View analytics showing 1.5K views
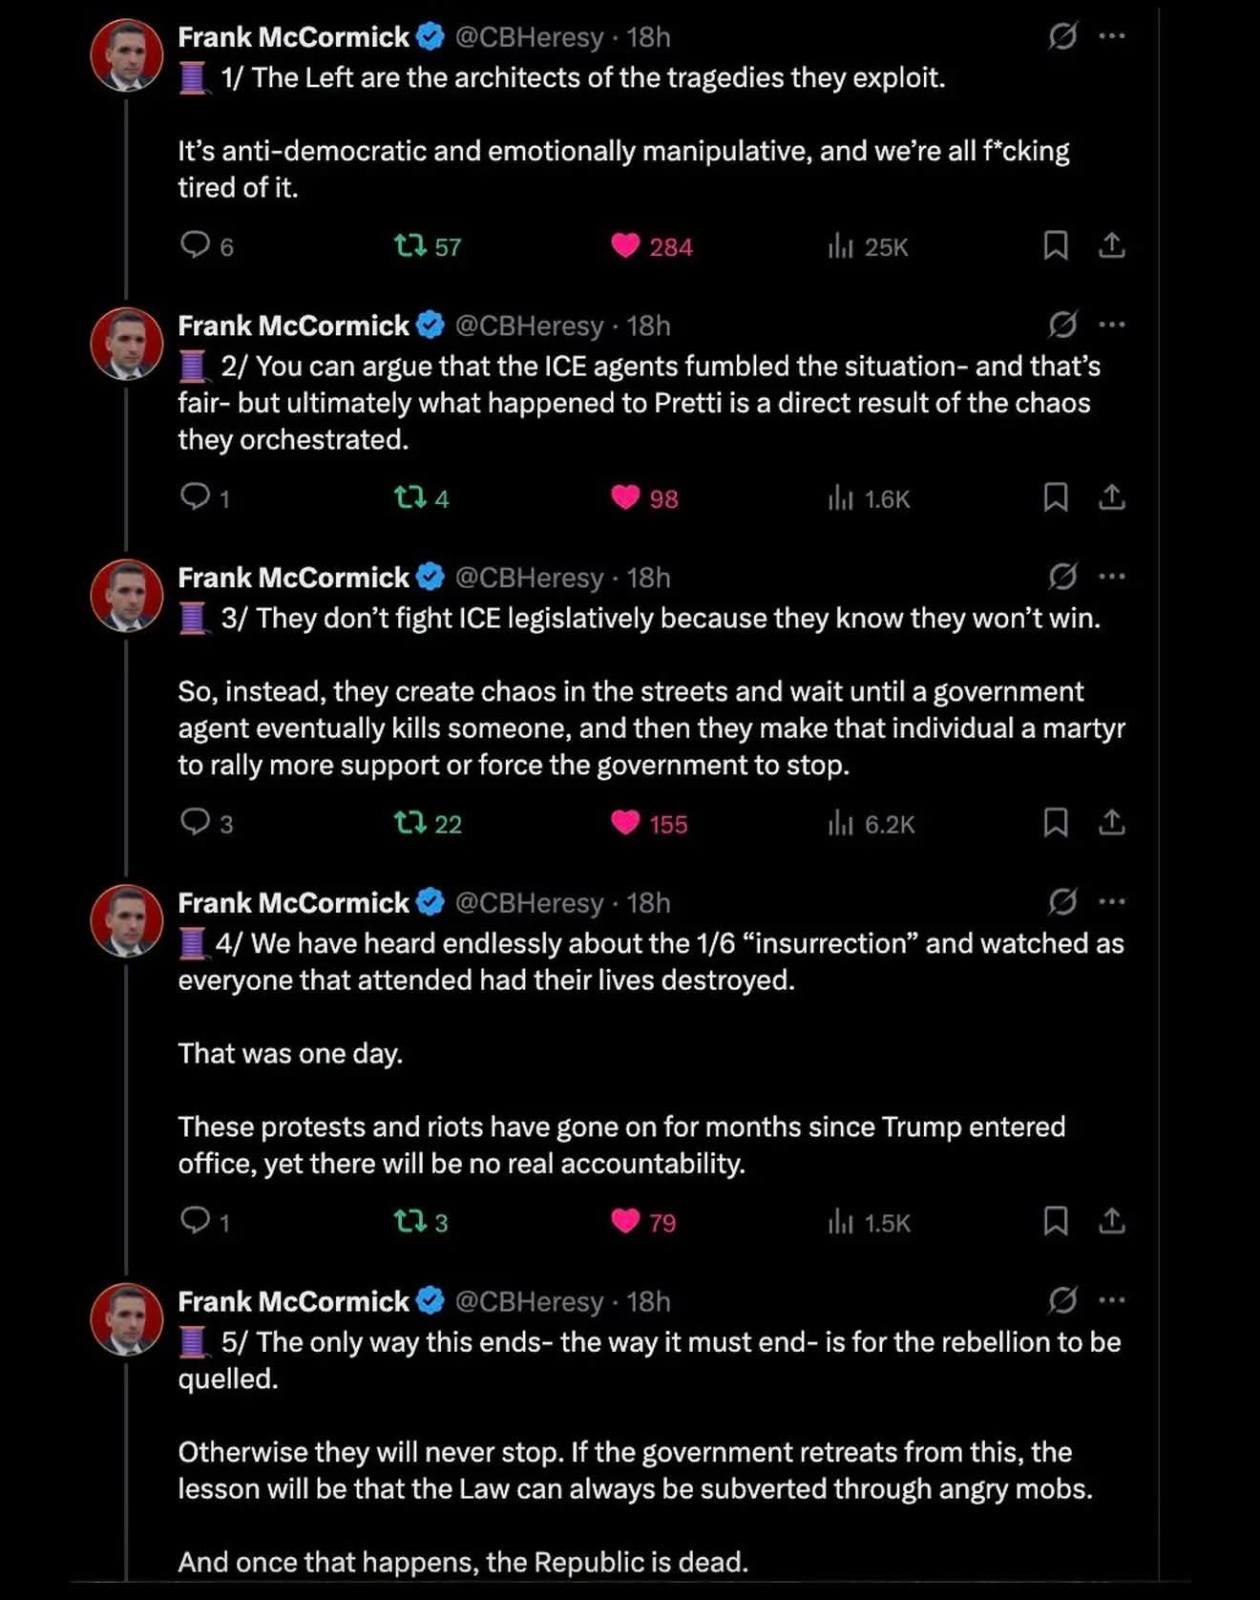The image size is (1260, 1600). pos(840,1222)
